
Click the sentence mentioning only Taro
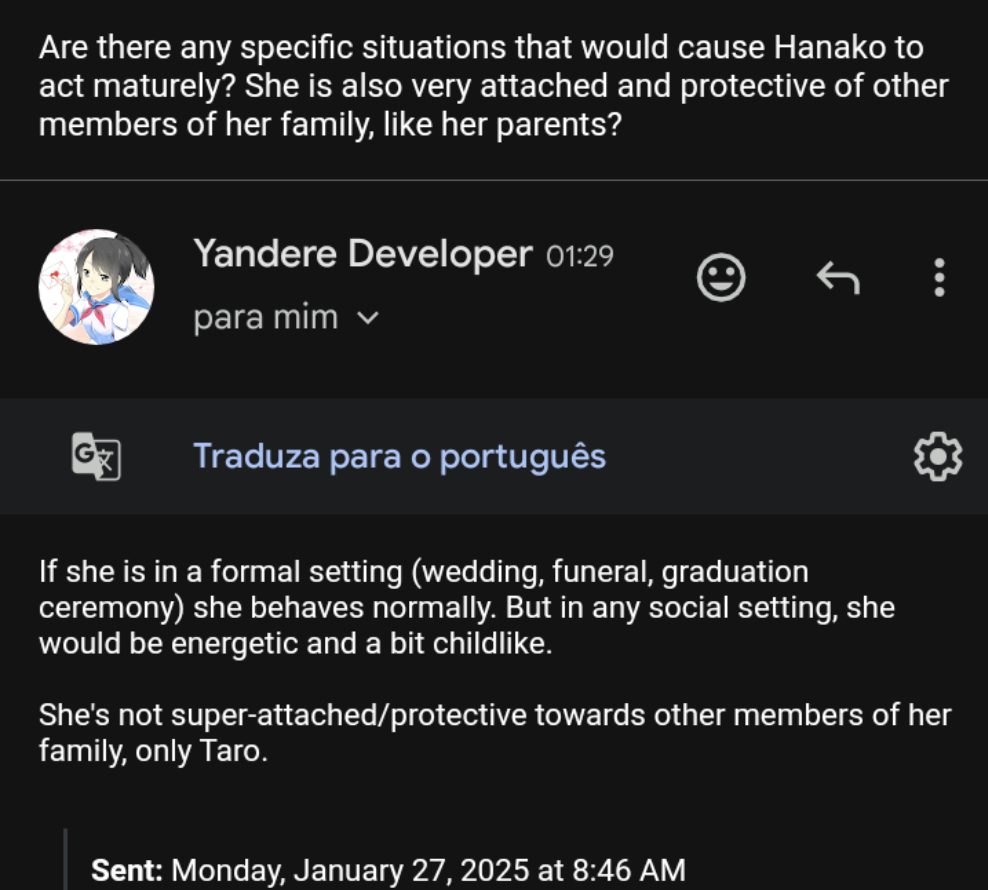click(494, 733)
